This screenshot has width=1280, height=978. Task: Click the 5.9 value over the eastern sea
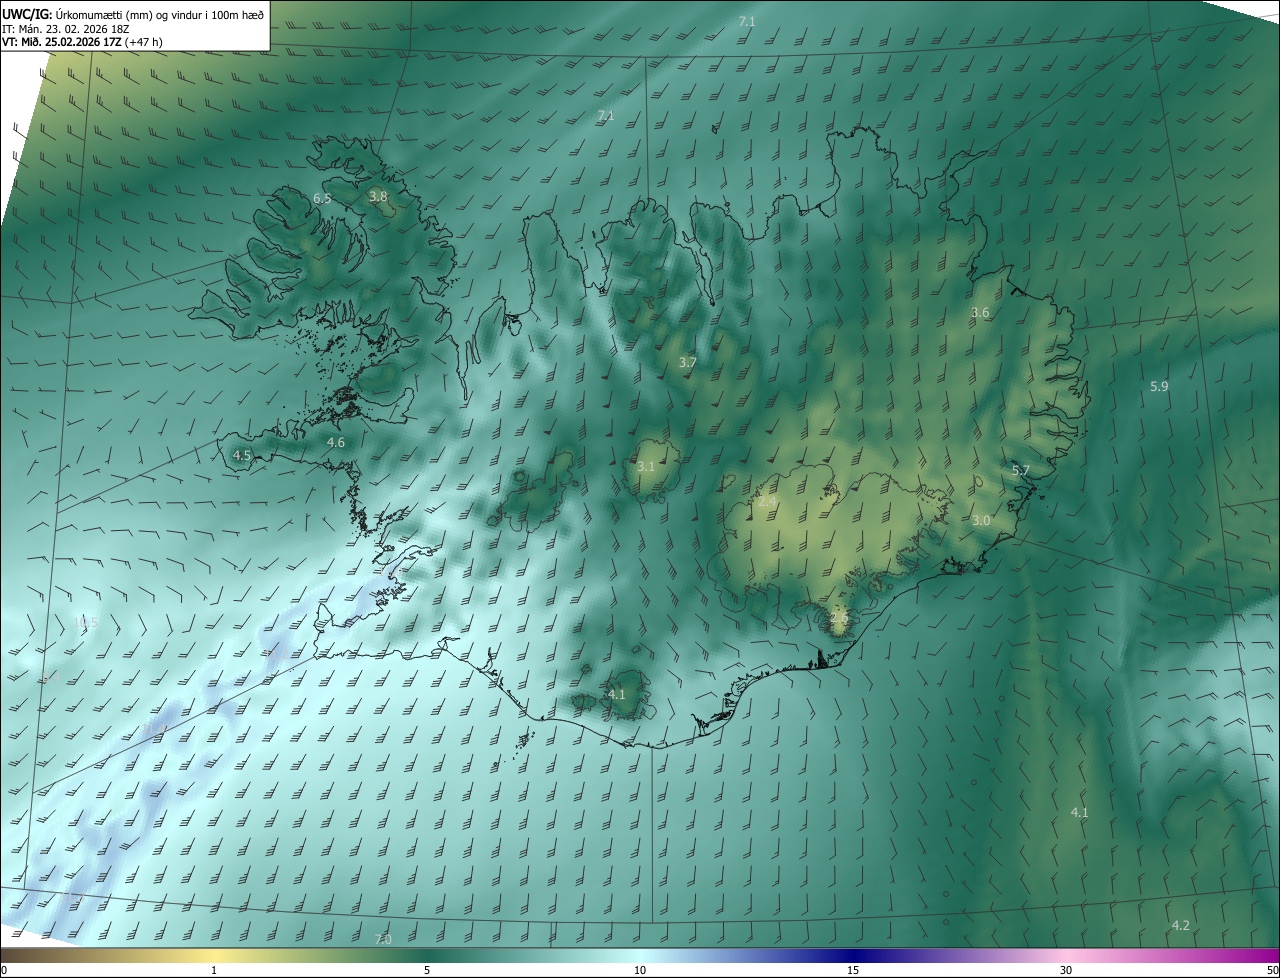pyautogui.click(x=1159, y=386)
